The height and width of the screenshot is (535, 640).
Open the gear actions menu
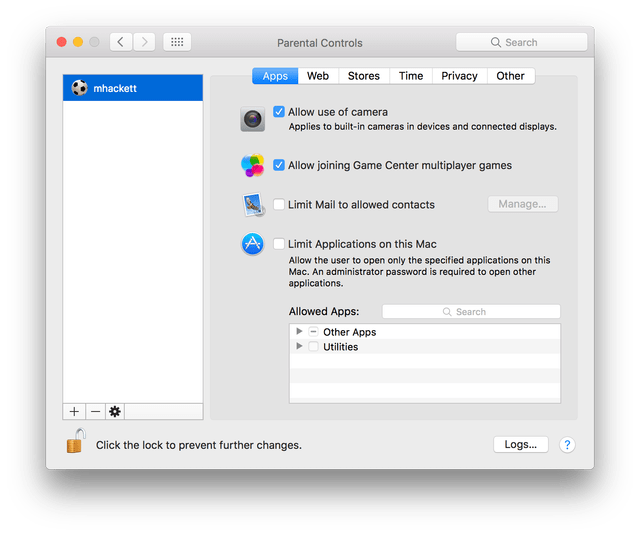[115, 411]
